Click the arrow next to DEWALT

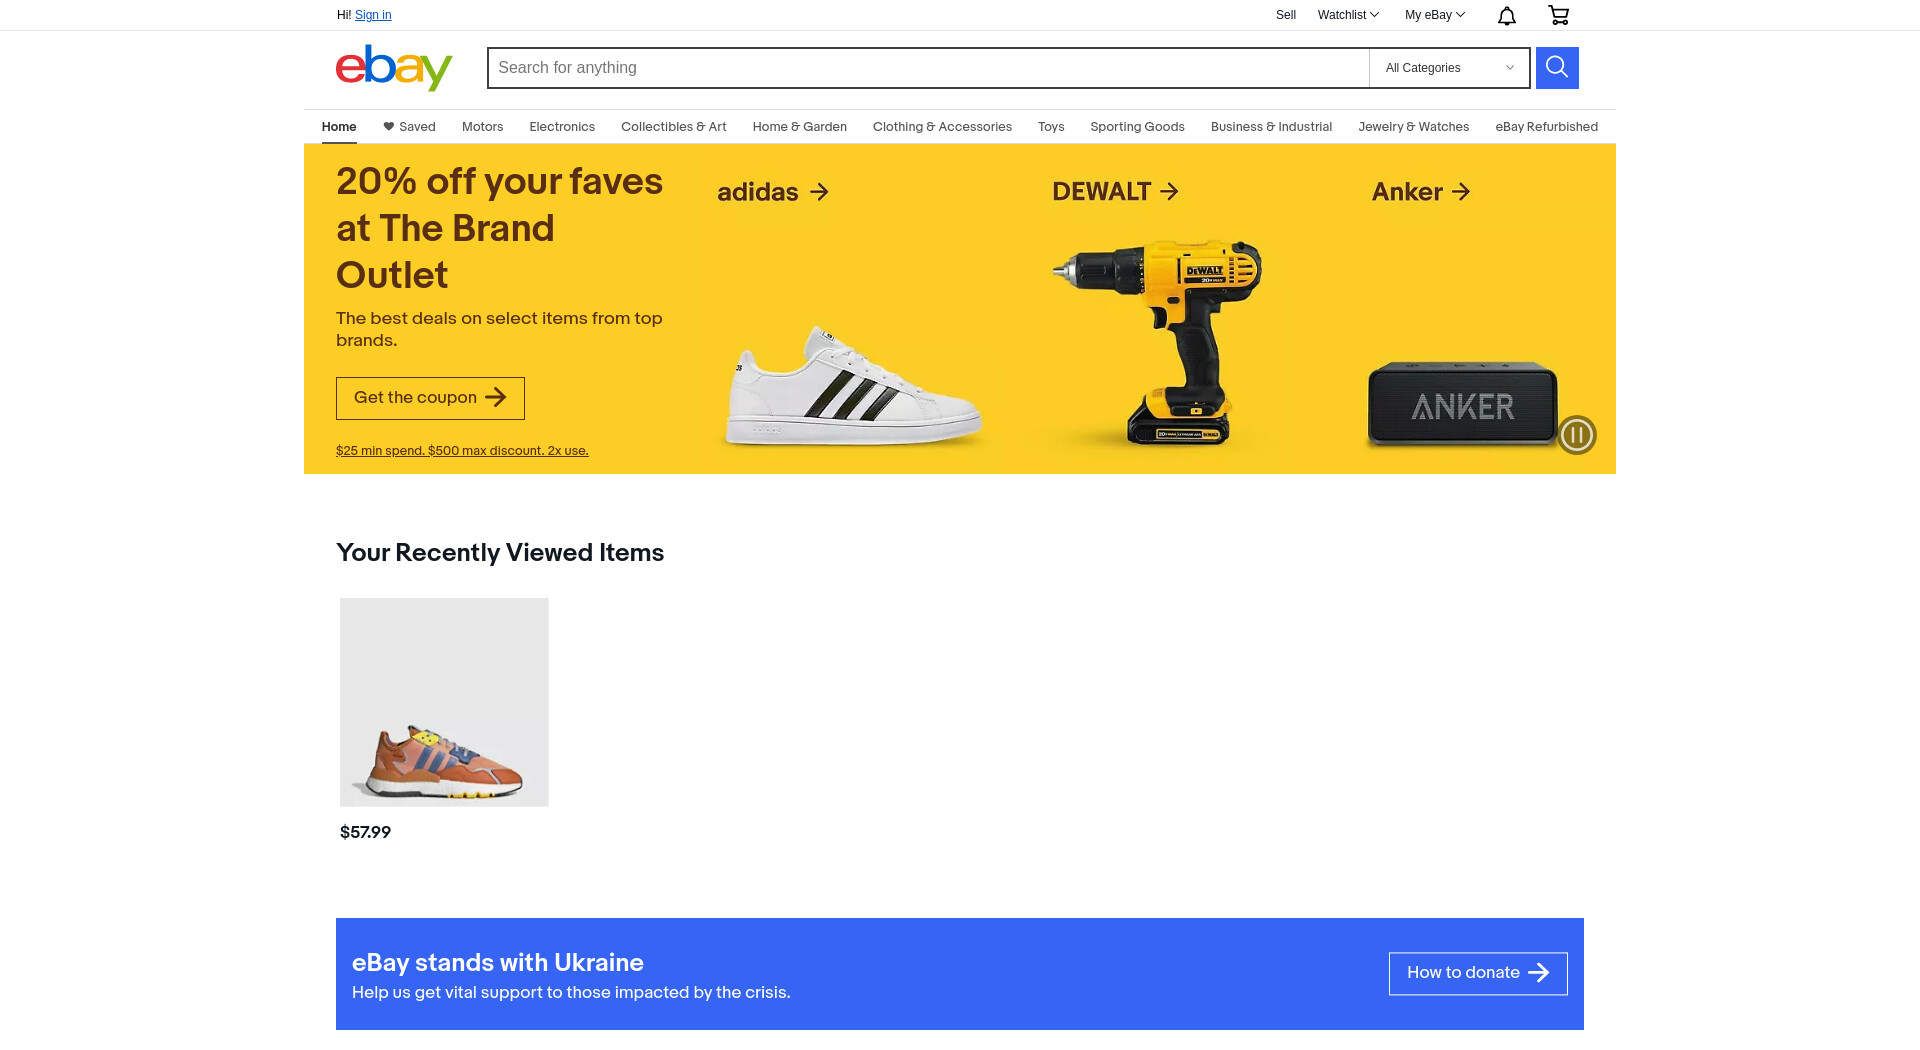(x=1169, y=191)
